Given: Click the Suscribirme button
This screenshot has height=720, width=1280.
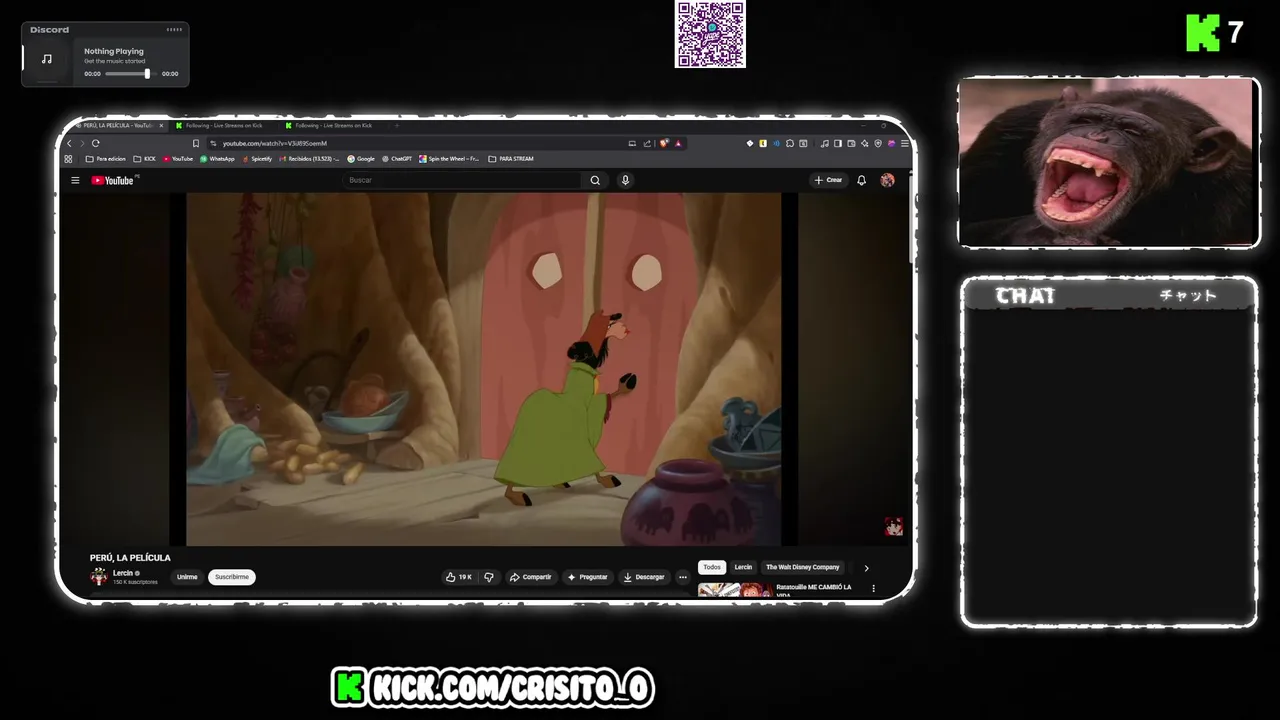Looking at the screenshot, I should coord(232,577).
